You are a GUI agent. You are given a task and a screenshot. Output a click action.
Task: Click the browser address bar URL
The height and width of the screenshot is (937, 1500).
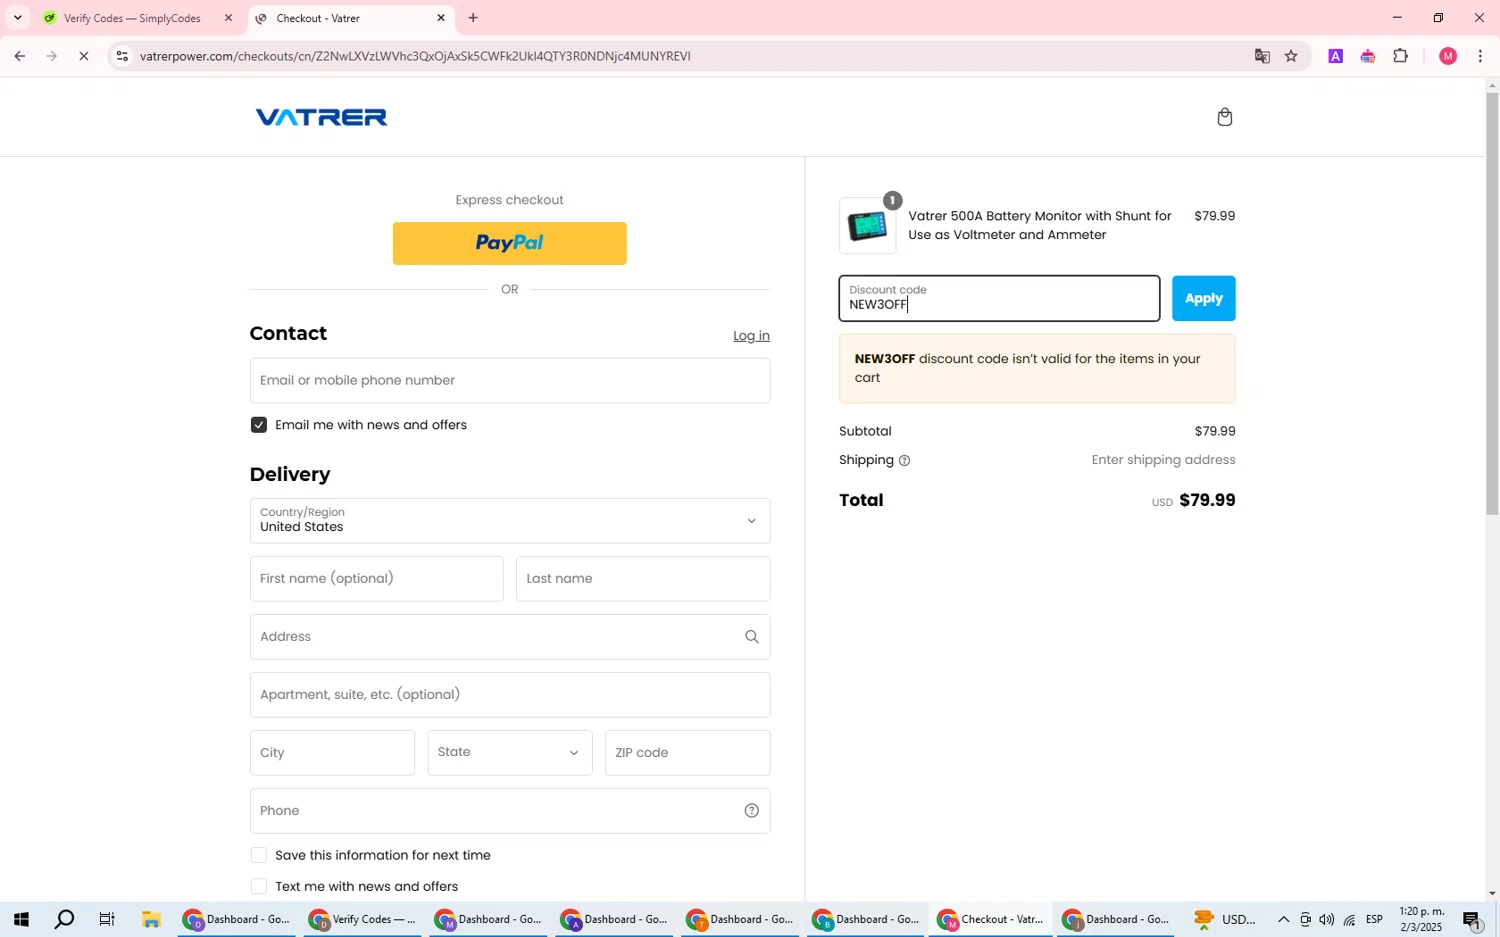coord(415,56)
